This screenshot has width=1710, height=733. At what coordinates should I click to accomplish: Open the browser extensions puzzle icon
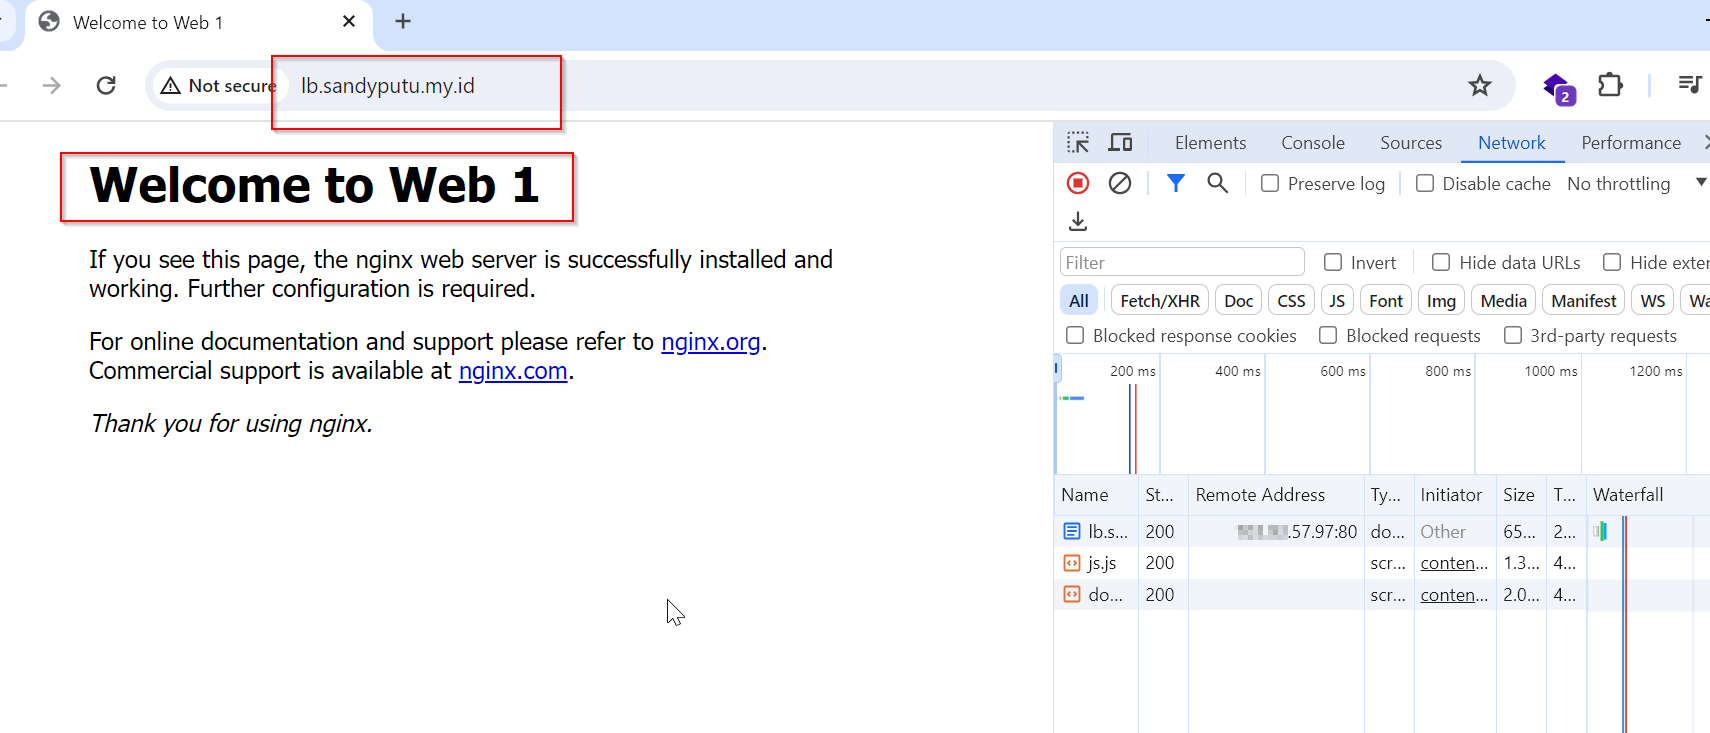click(1610, 86)
